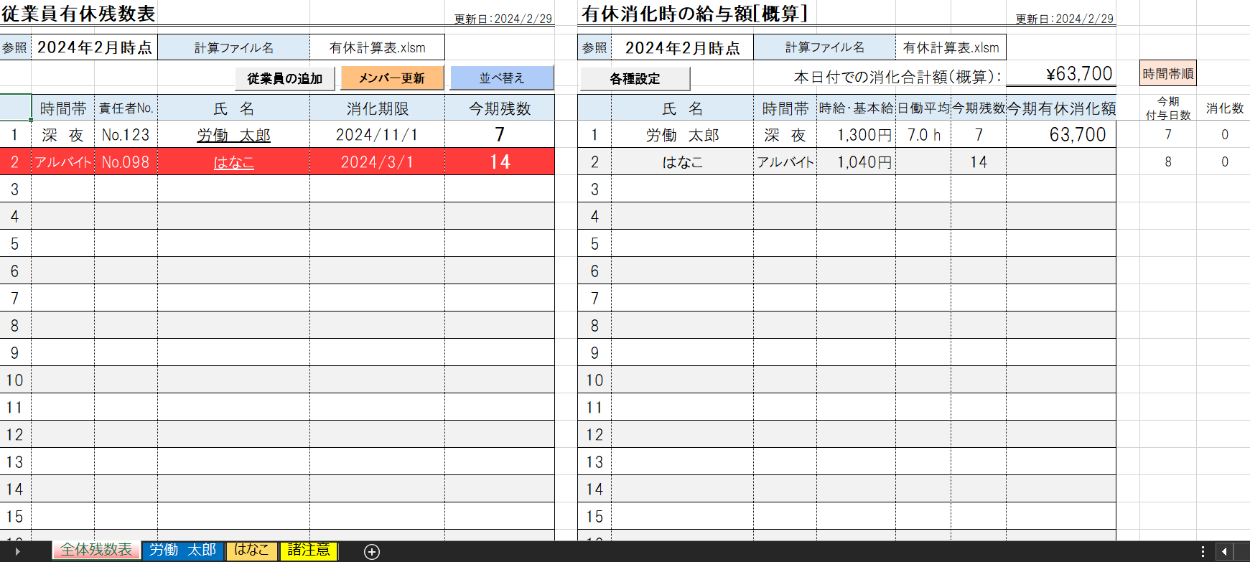Select the 有休計算表.xlsm file name cell on left
Image resolution: width=1250 pixels, height=562 pixels.
(x=377, y=47)
